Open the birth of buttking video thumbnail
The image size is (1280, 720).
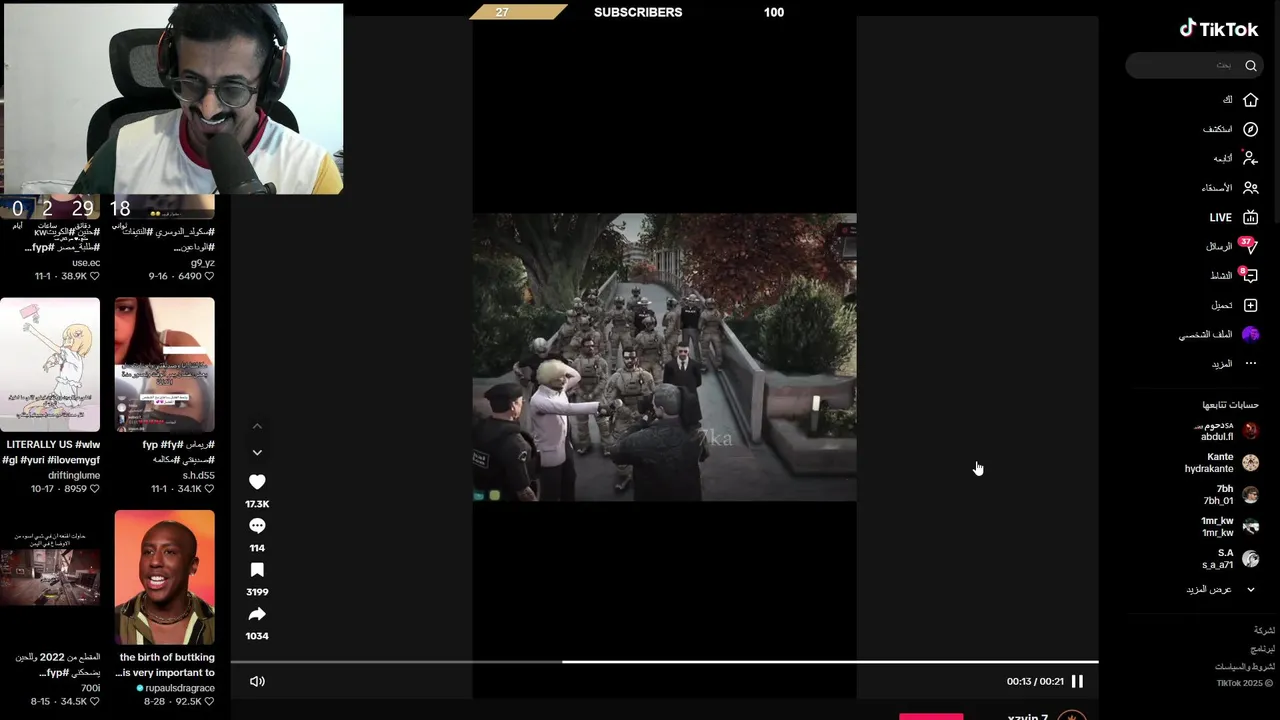click(164, 577)
